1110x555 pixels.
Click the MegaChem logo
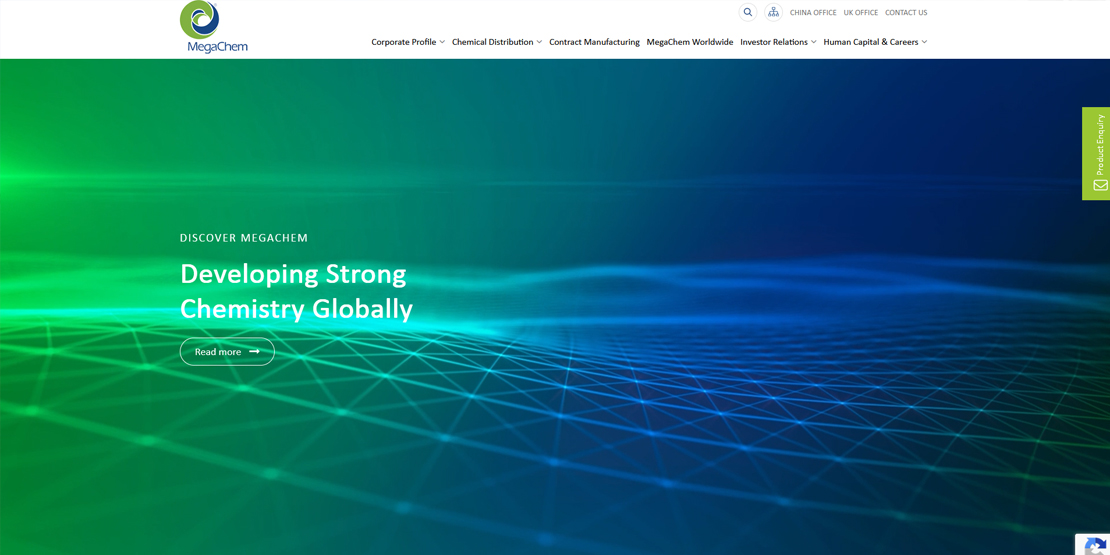click(213, 27)
